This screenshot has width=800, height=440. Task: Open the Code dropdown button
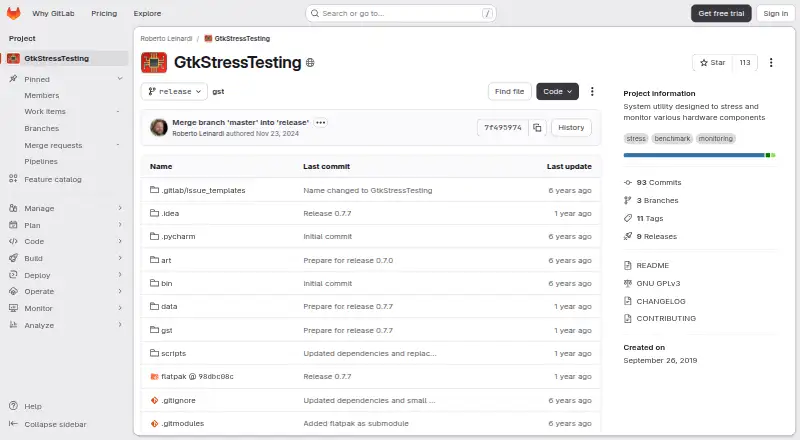tap(557, 91)
